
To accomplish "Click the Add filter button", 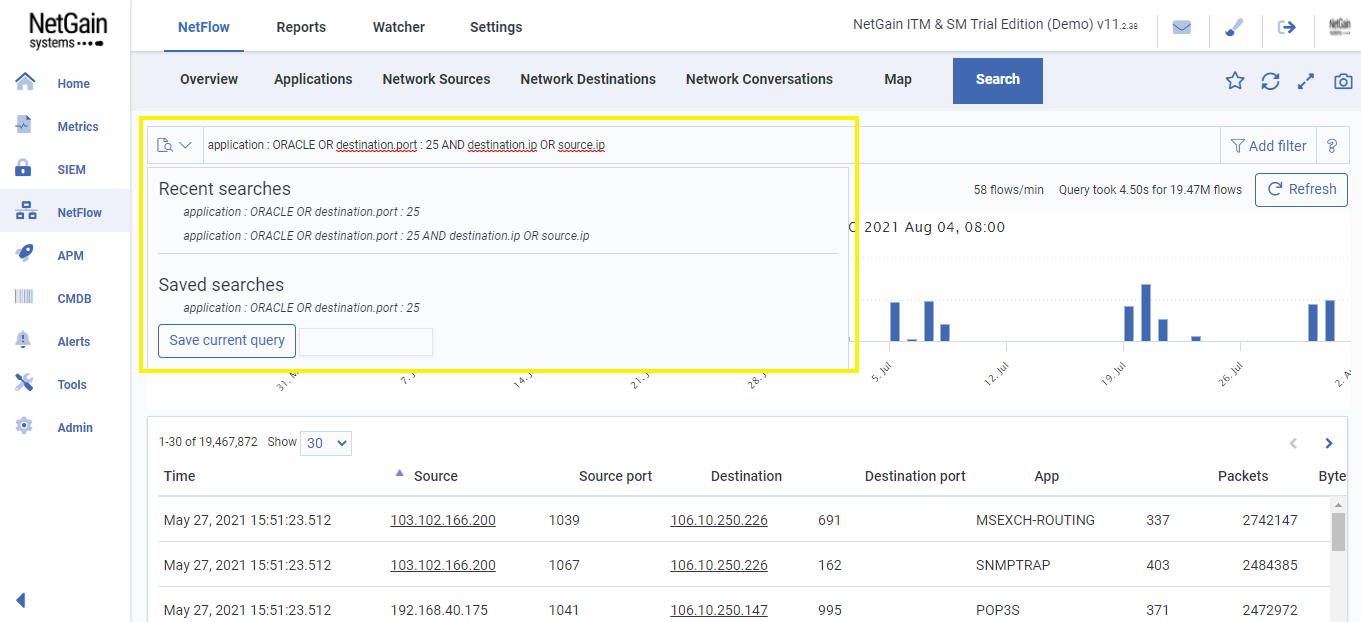I will coord(1268,145).
